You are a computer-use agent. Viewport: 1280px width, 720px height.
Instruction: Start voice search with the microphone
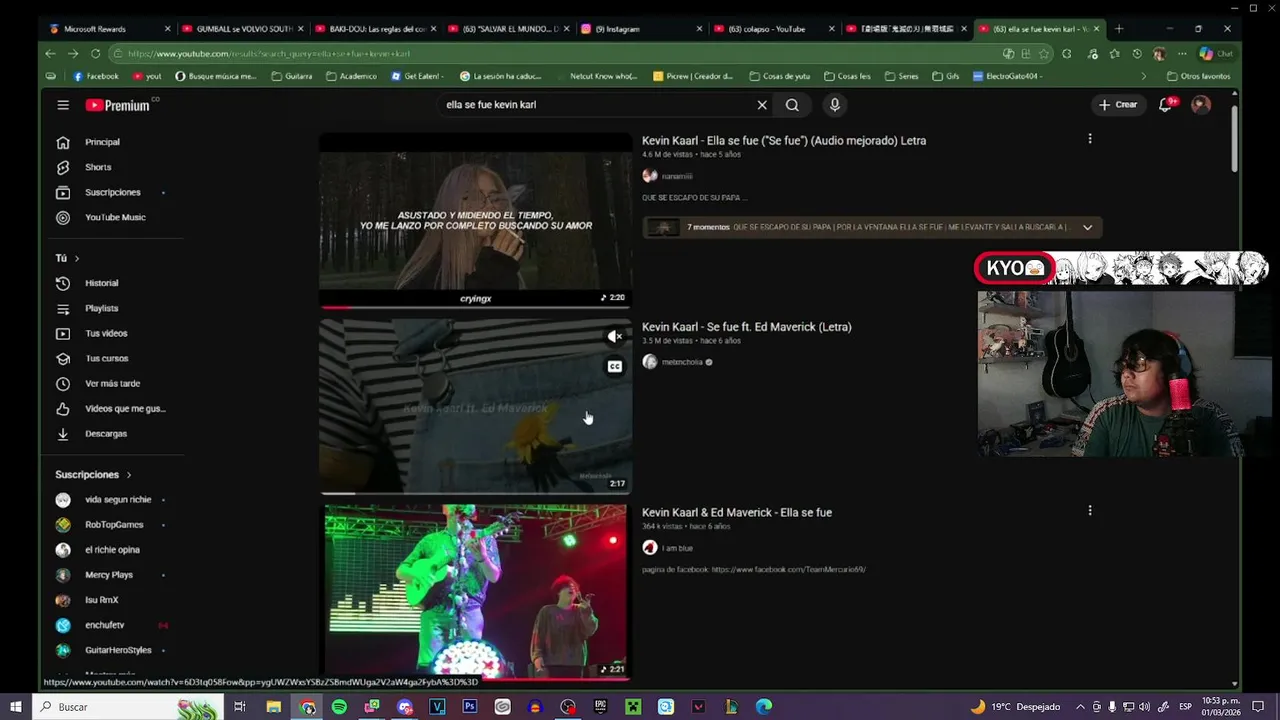[835, 105]
